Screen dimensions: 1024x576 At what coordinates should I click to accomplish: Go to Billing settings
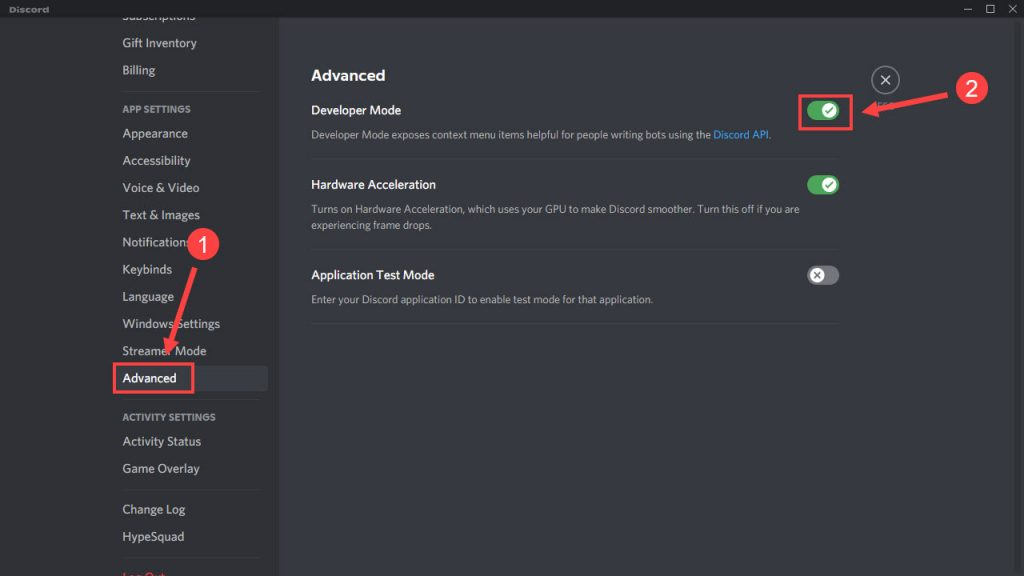[x=138, y=70]
